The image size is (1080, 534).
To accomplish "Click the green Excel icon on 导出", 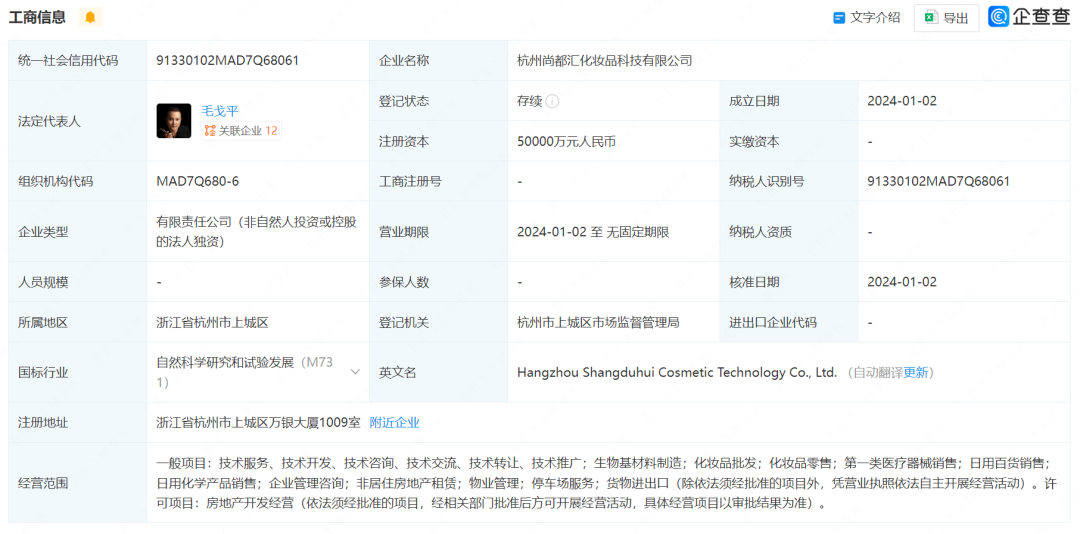I will tap(930, 18).
